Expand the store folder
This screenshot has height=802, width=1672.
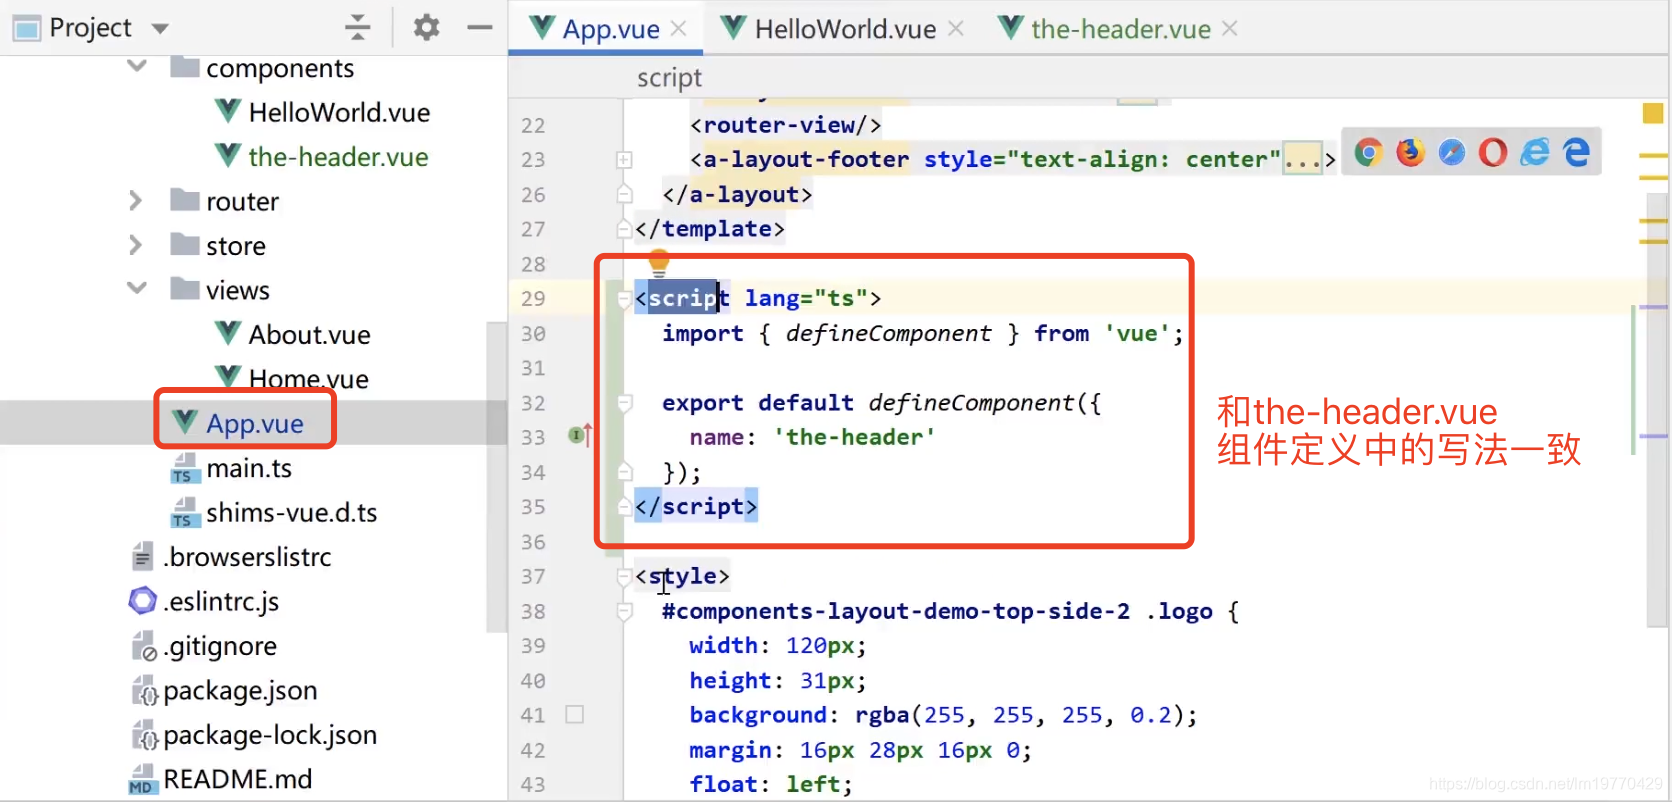click(136, 245)
